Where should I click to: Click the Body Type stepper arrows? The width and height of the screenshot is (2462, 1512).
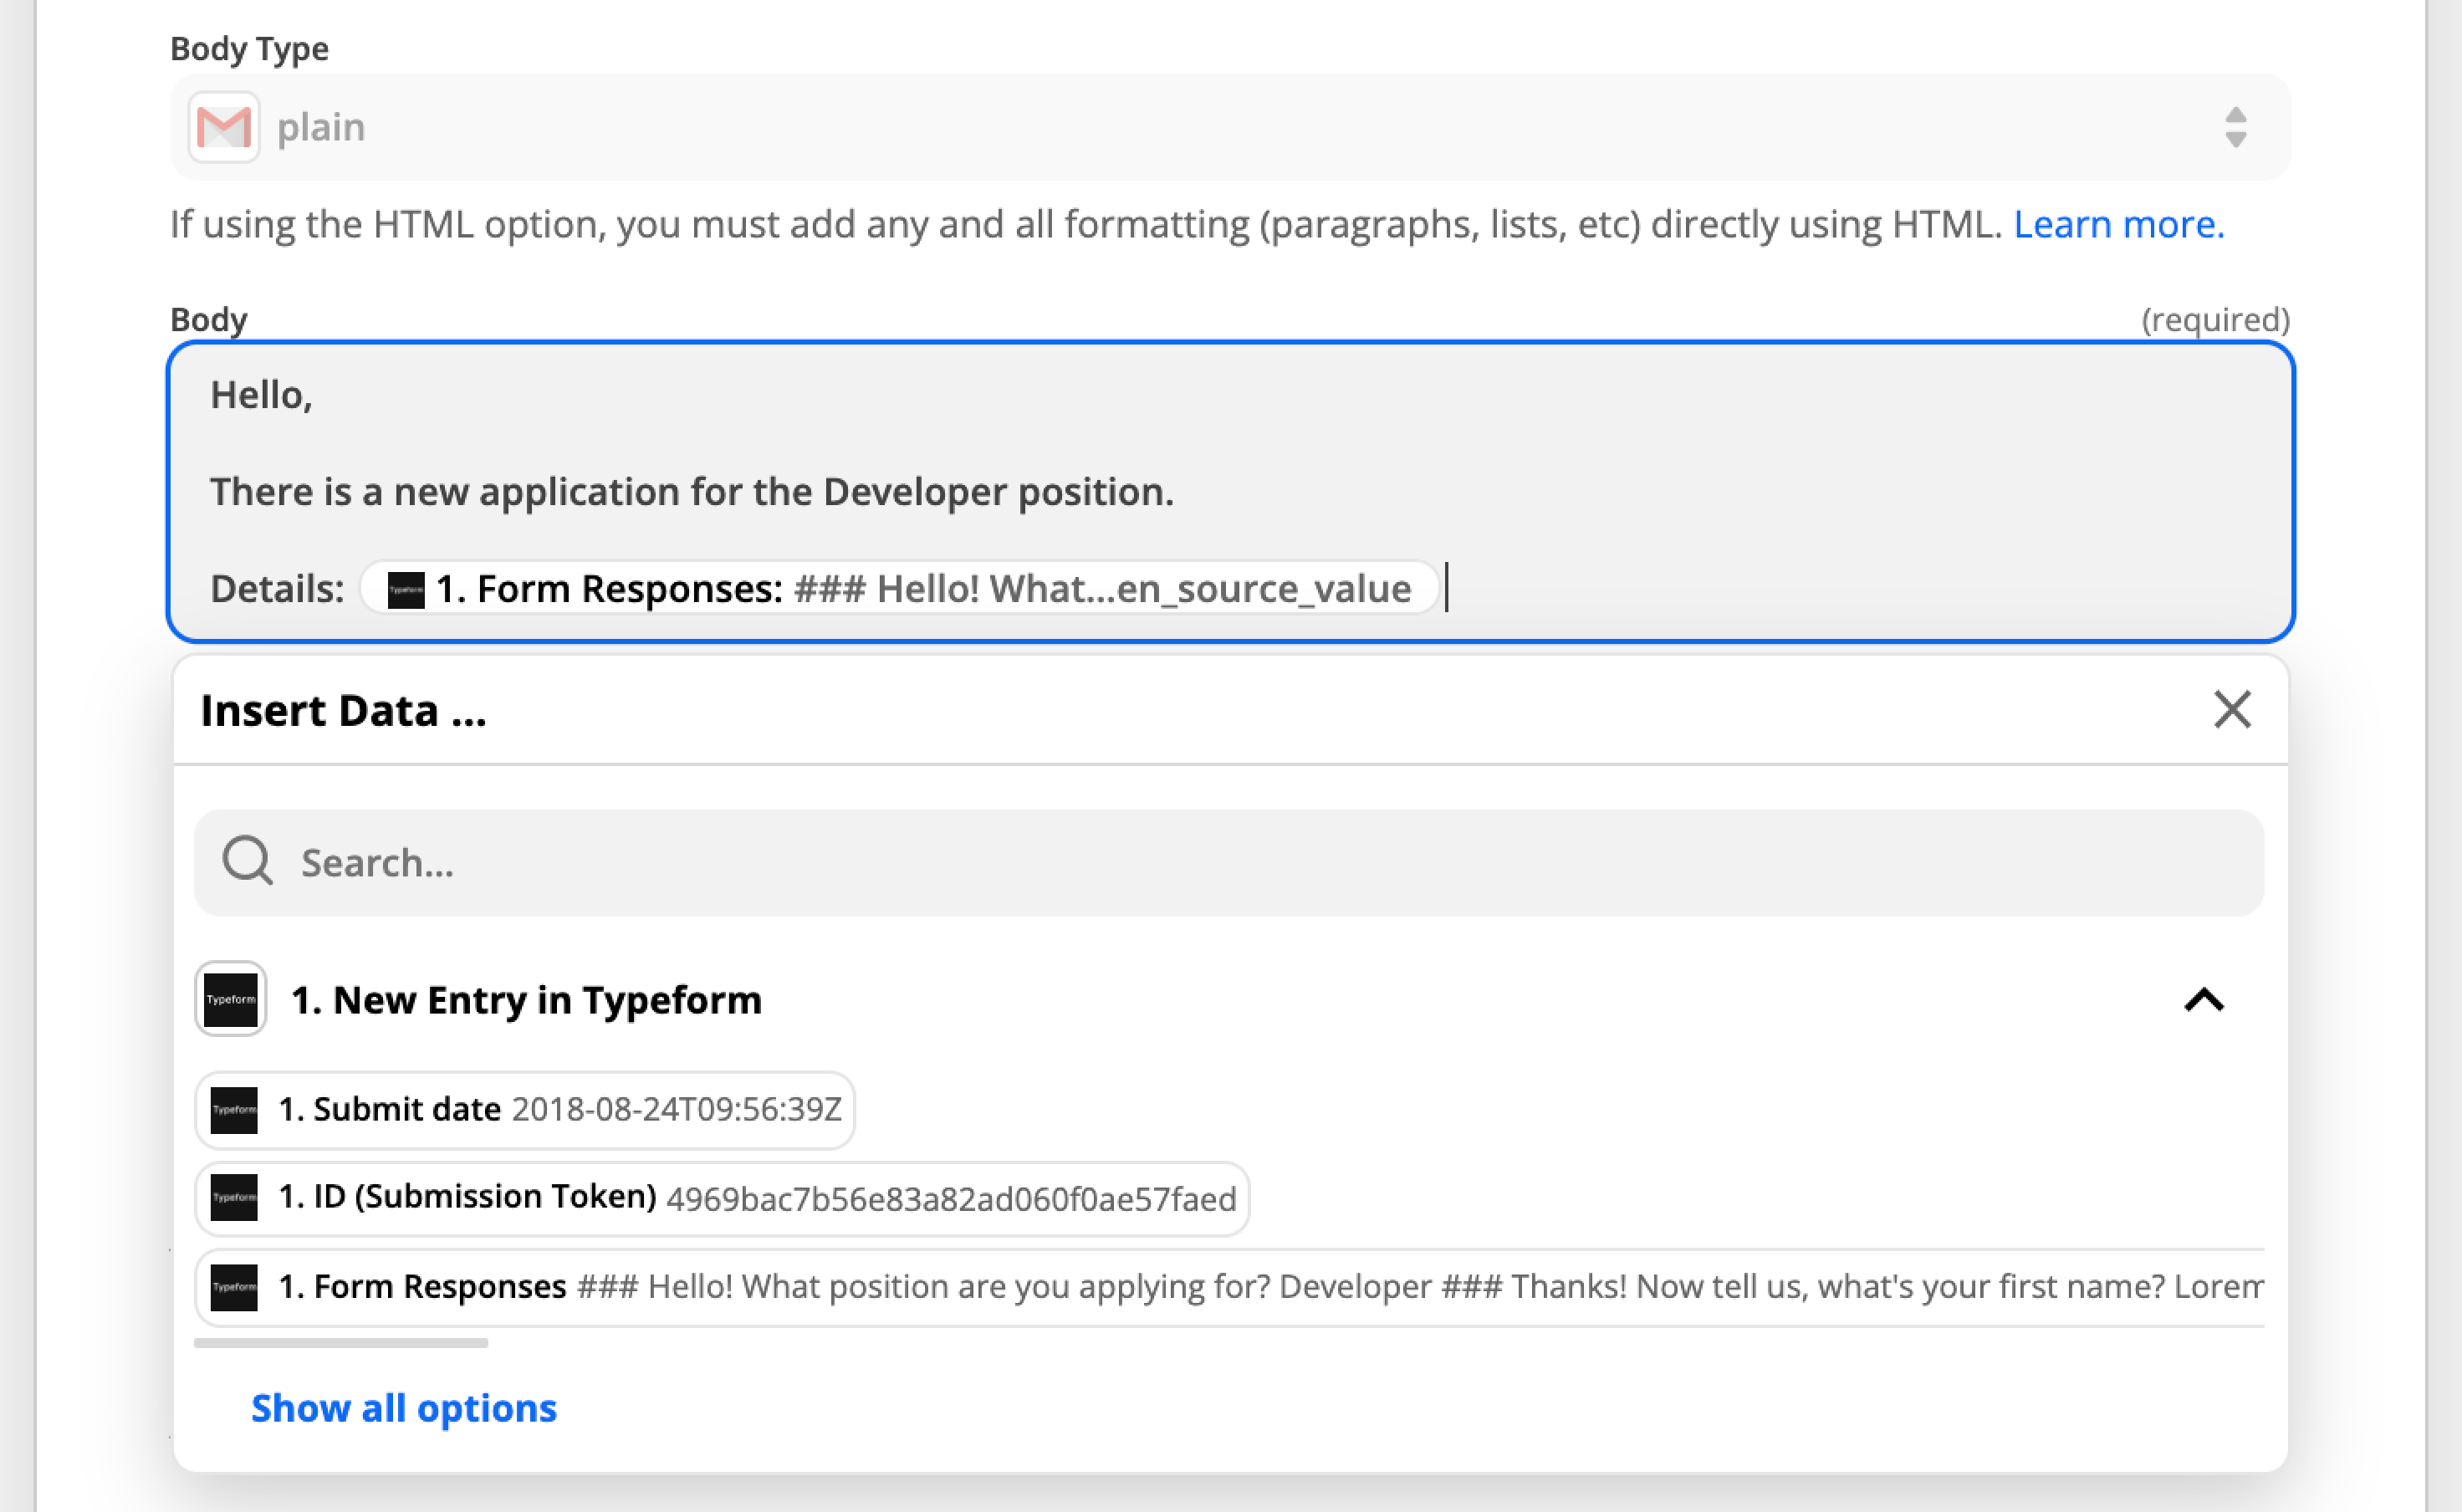2236,127
